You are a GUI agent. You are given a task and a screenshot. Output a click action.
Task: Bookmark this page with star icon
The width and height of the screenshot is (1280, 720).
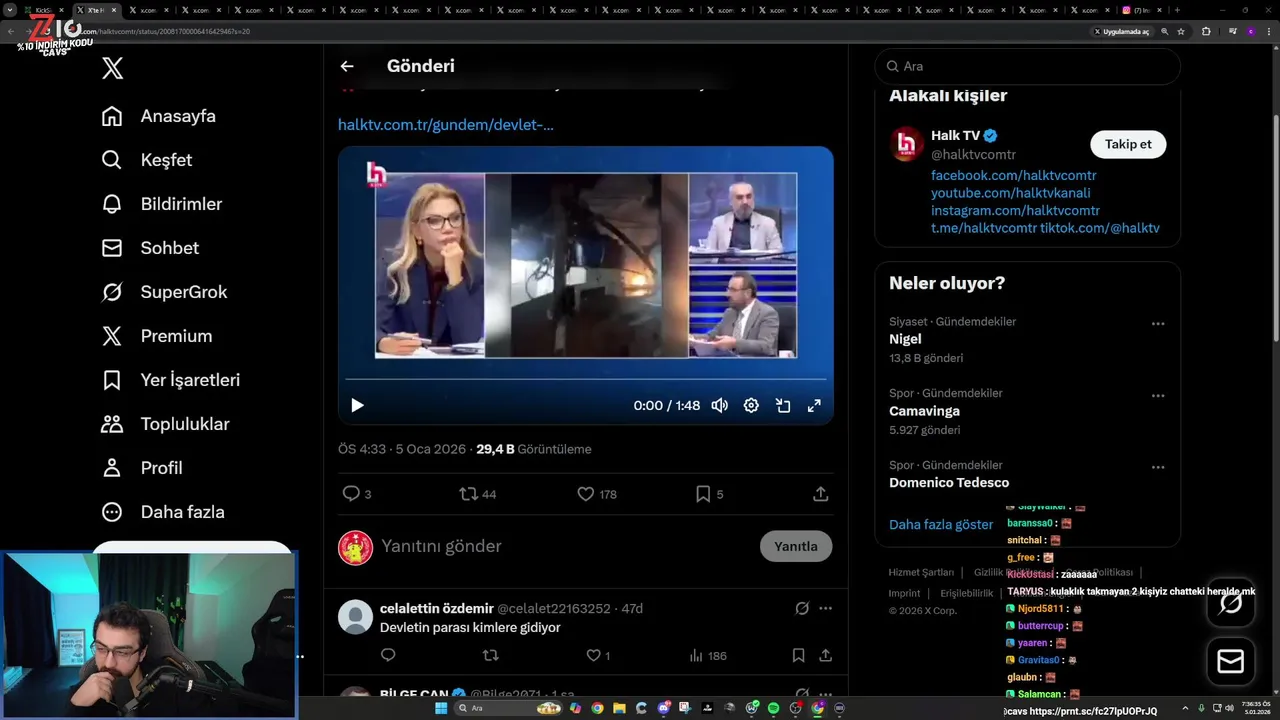tap(1181, 31)
